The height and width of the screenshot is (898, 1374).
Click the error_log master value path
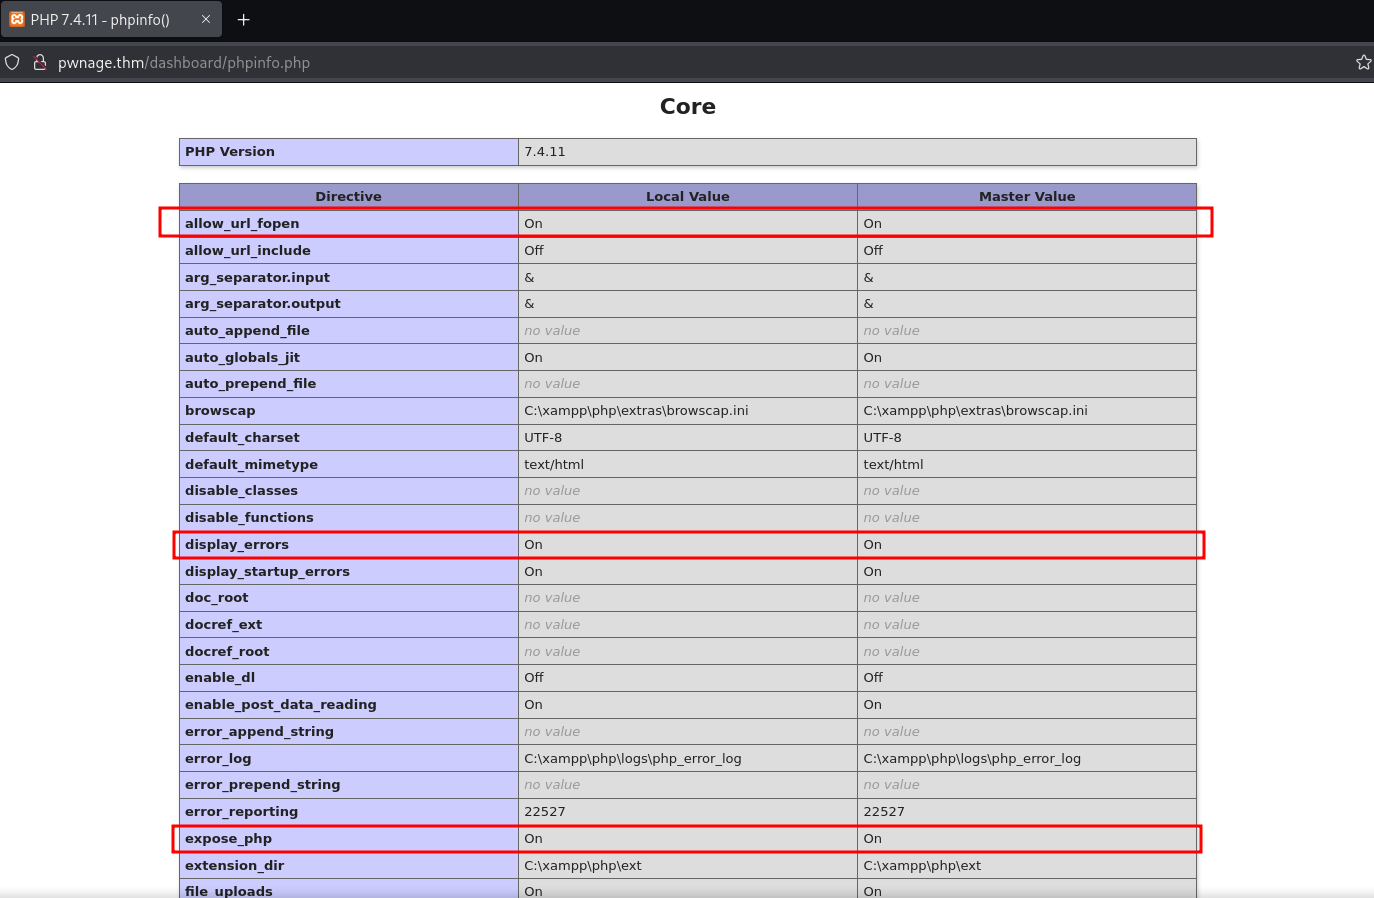tap(971, 758)
